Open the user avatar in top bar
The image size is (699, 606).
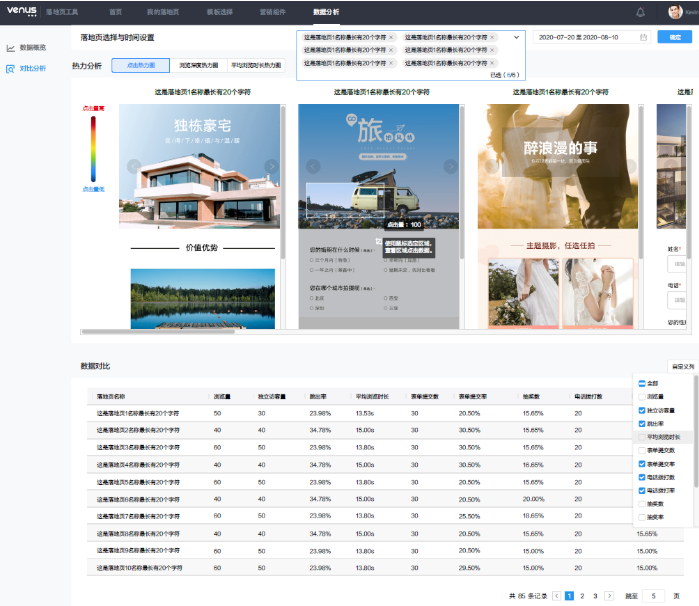(675, 12)
